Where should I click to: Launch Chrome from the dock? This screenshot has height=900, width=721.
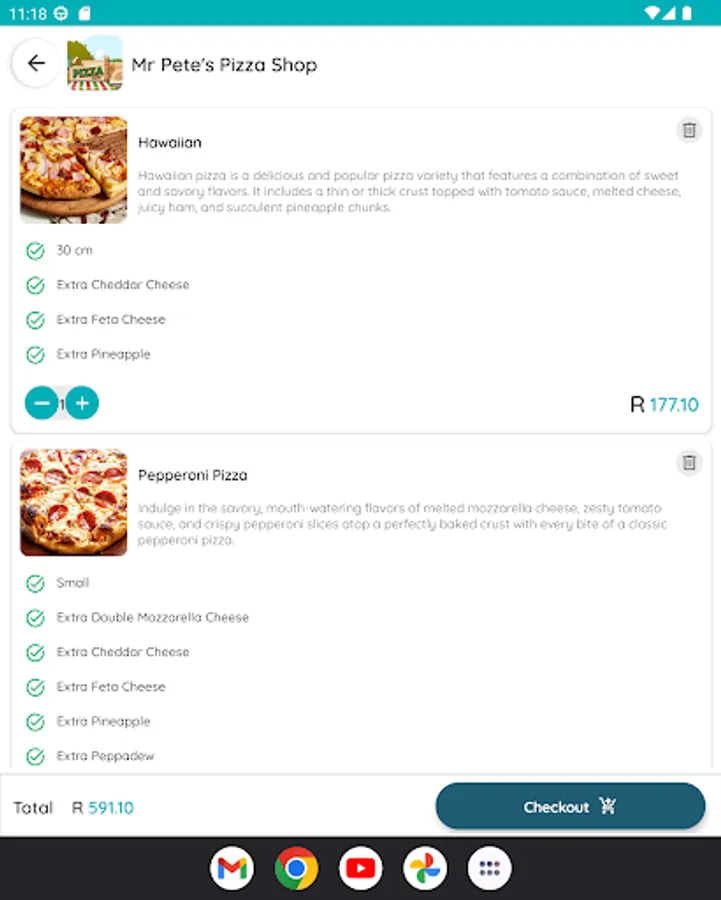(x=296, y=868)
